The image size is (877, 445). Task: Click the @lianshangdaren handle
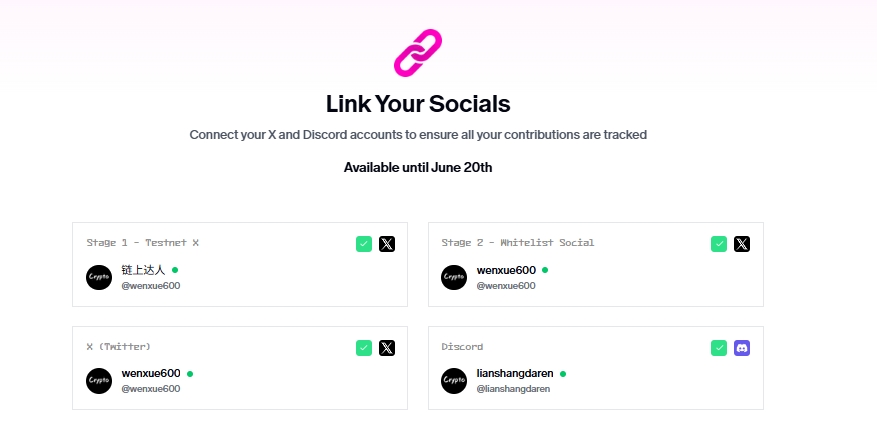pyautogui.click(x=513, y=389)
